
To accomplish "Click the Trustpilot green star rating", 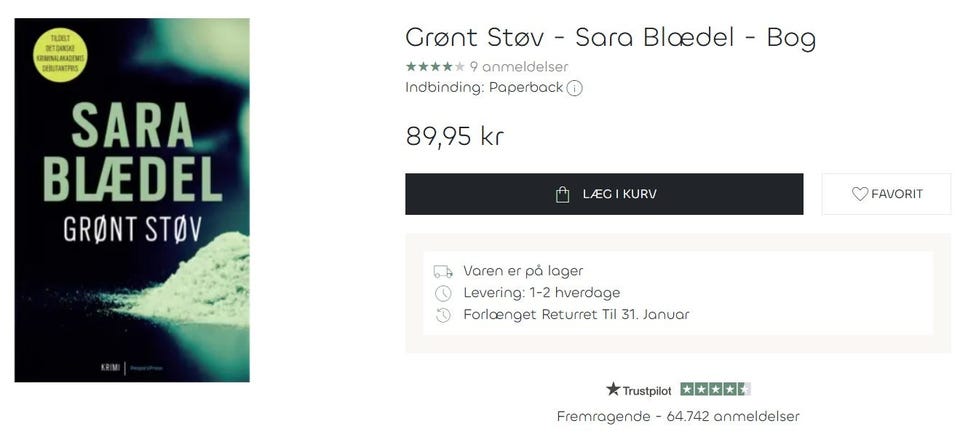I will (715, 389).
